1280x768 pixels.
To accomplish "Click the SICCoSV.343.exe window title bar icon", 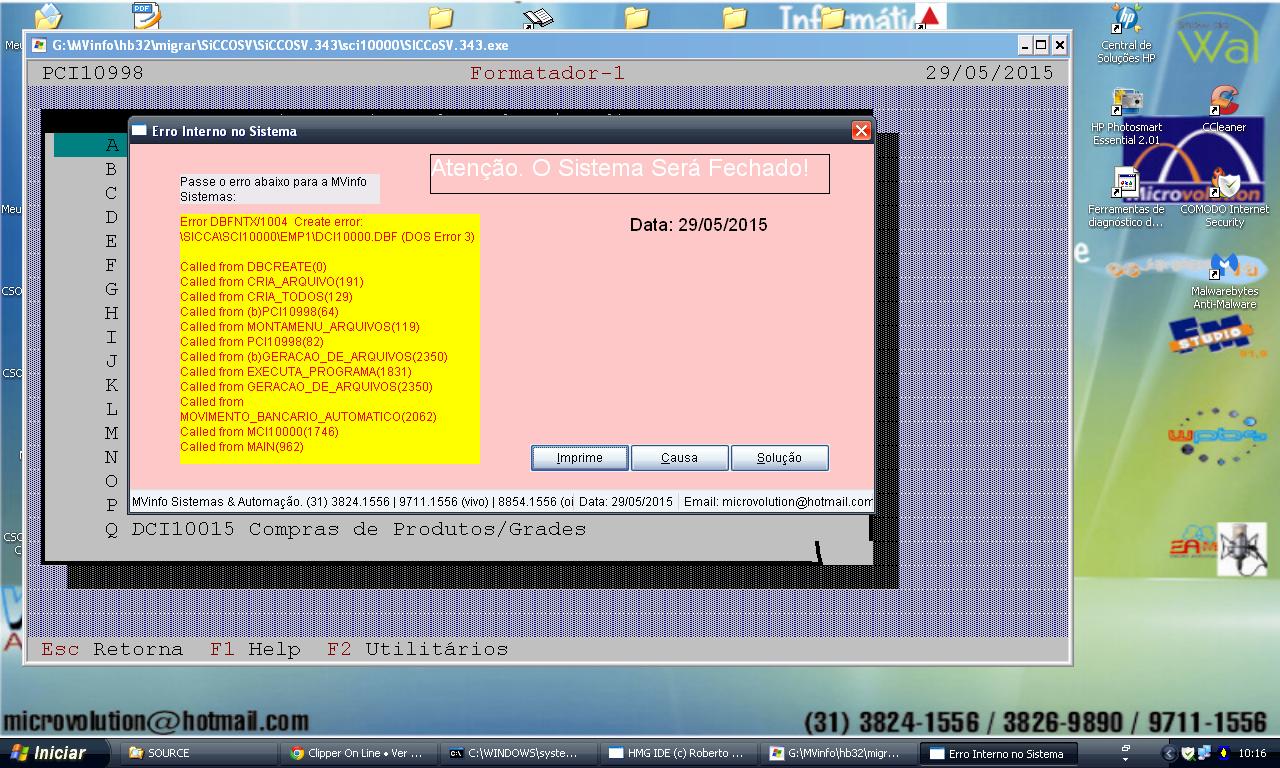I will [39, 45].
